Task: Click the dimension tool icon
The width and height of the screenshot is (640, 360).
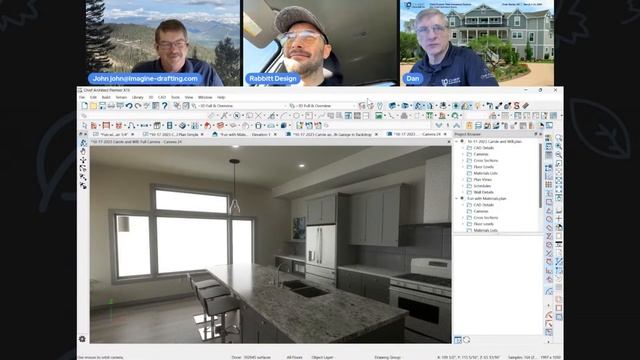Action: [144, 125]
